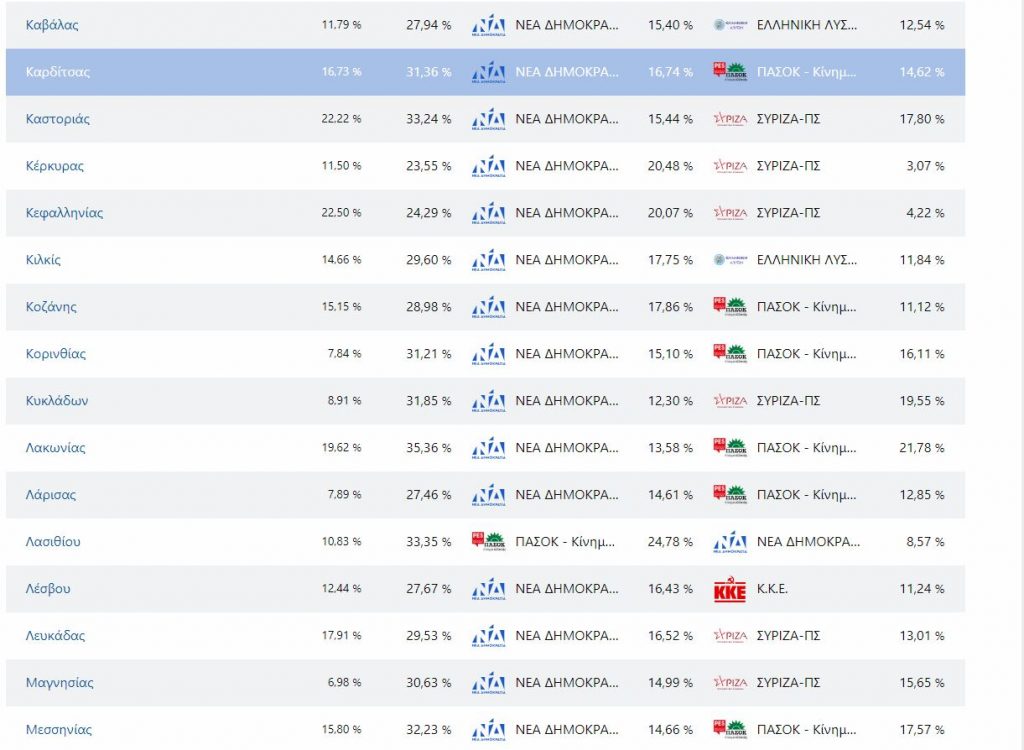The width and height of the screenshot is (1024, 750).
Task: Open the Κορινθίας region link
Action: pyautogui.click(x=56, y=354)
